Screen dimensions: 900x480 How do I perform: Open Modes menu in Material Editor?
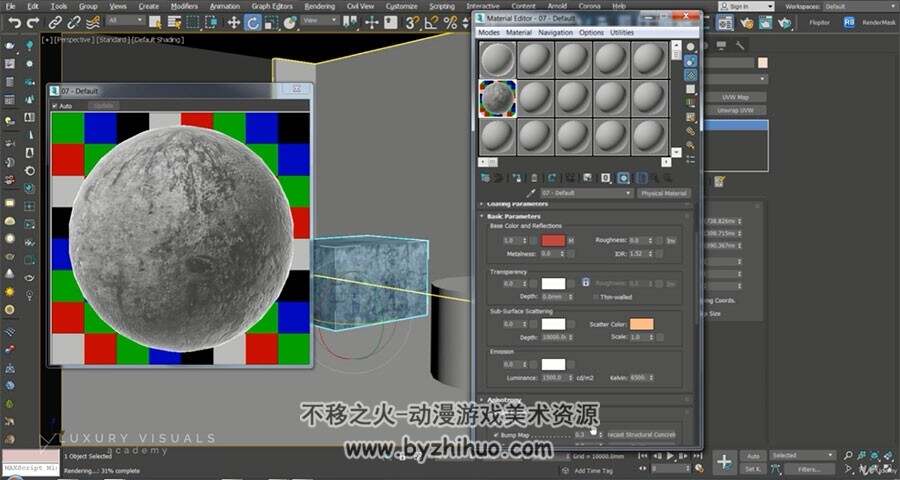coord(489,33)
